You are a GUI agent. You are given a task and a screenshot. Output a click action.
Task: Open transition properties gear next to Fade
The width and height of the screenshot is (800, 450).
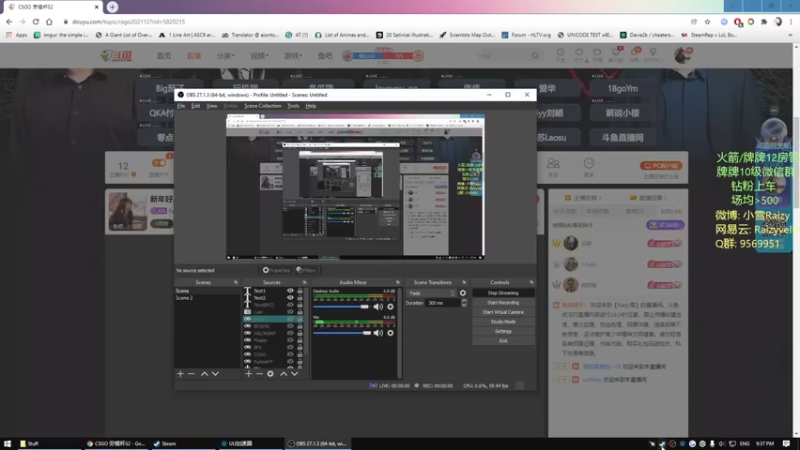tap(463, 293)
